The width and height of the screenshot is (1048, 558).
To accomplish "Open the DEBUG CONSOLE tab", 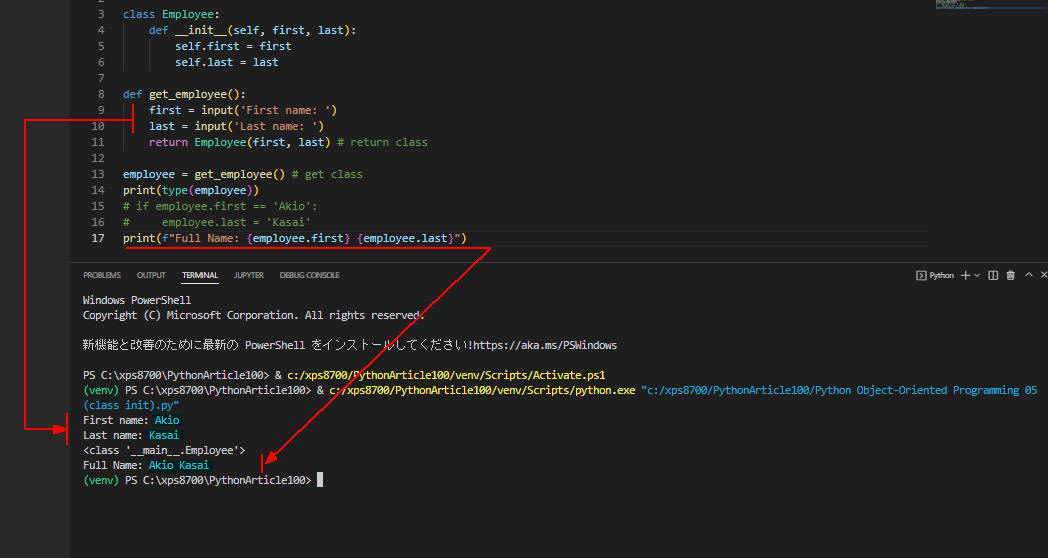I will pos(309,275).
